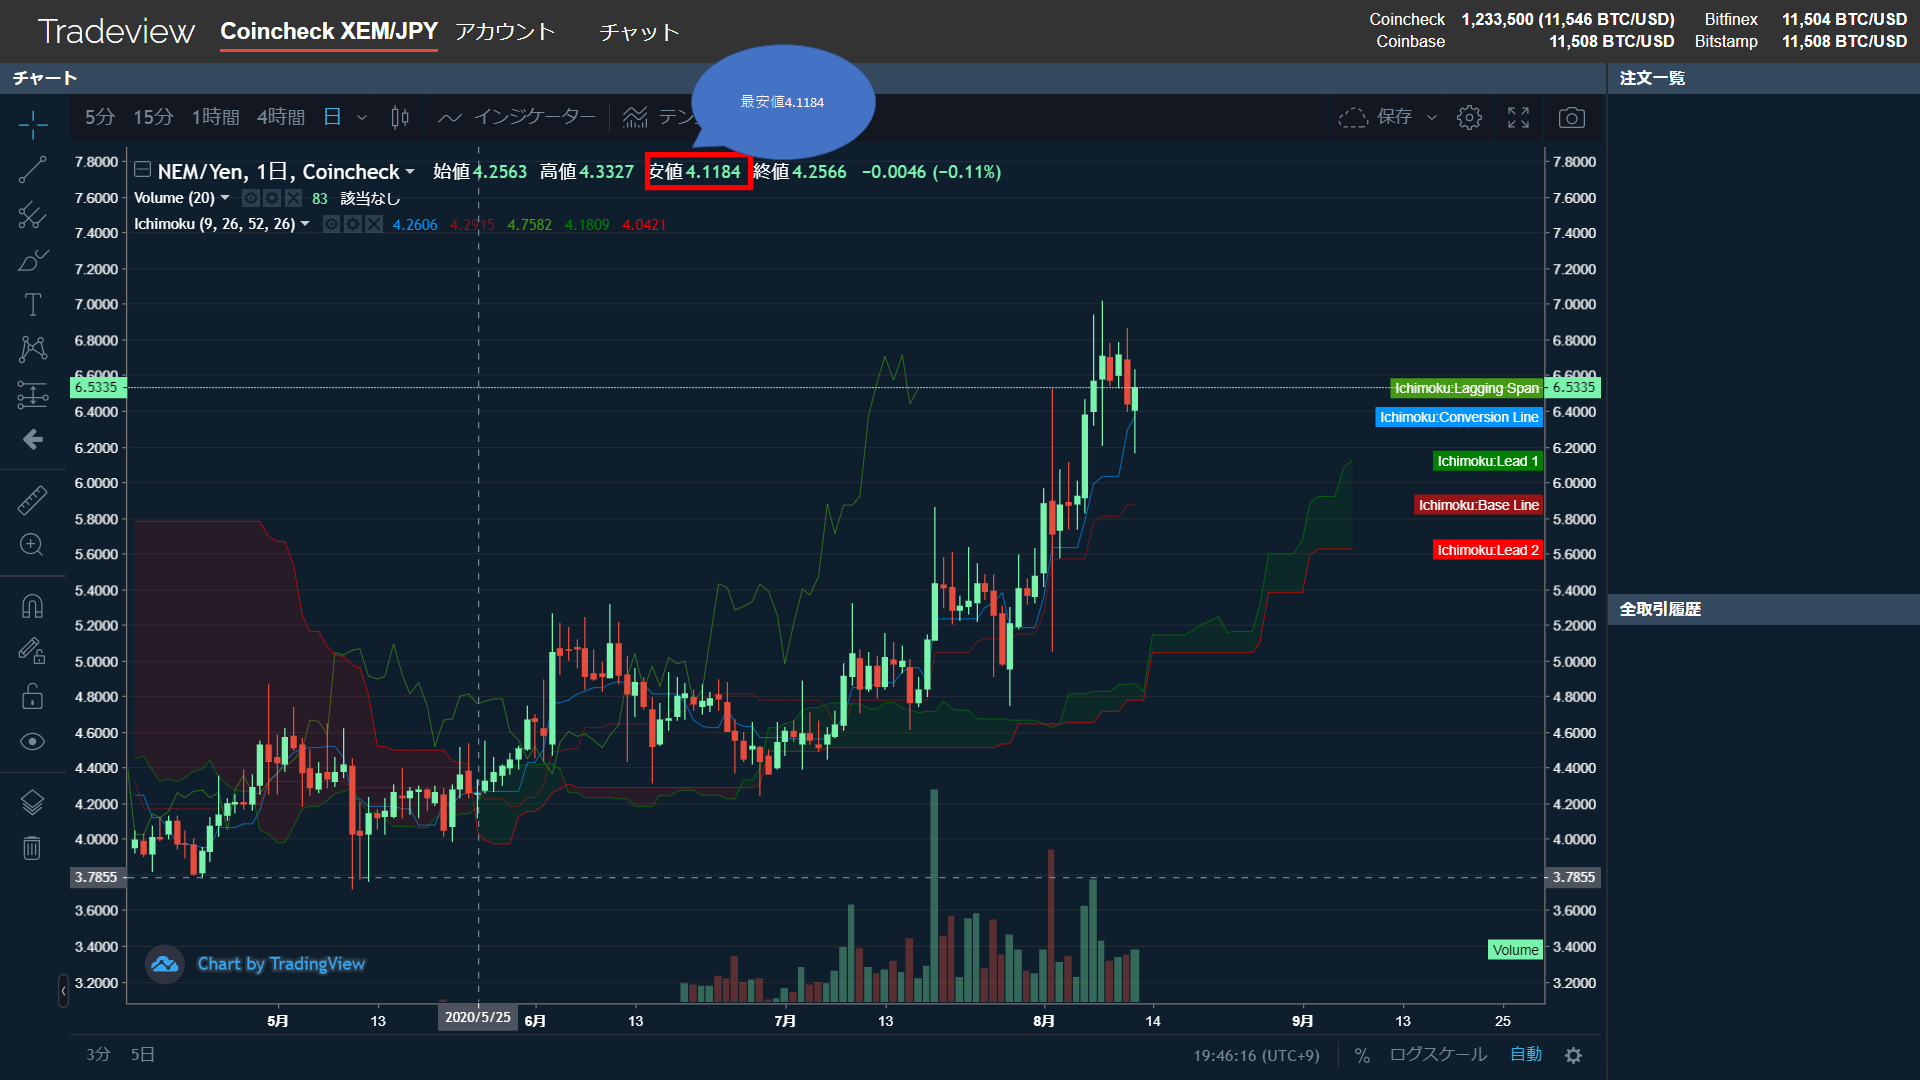
Task: Open the アカウント menu
Action: pyautogui.click(x=505, y=32)
